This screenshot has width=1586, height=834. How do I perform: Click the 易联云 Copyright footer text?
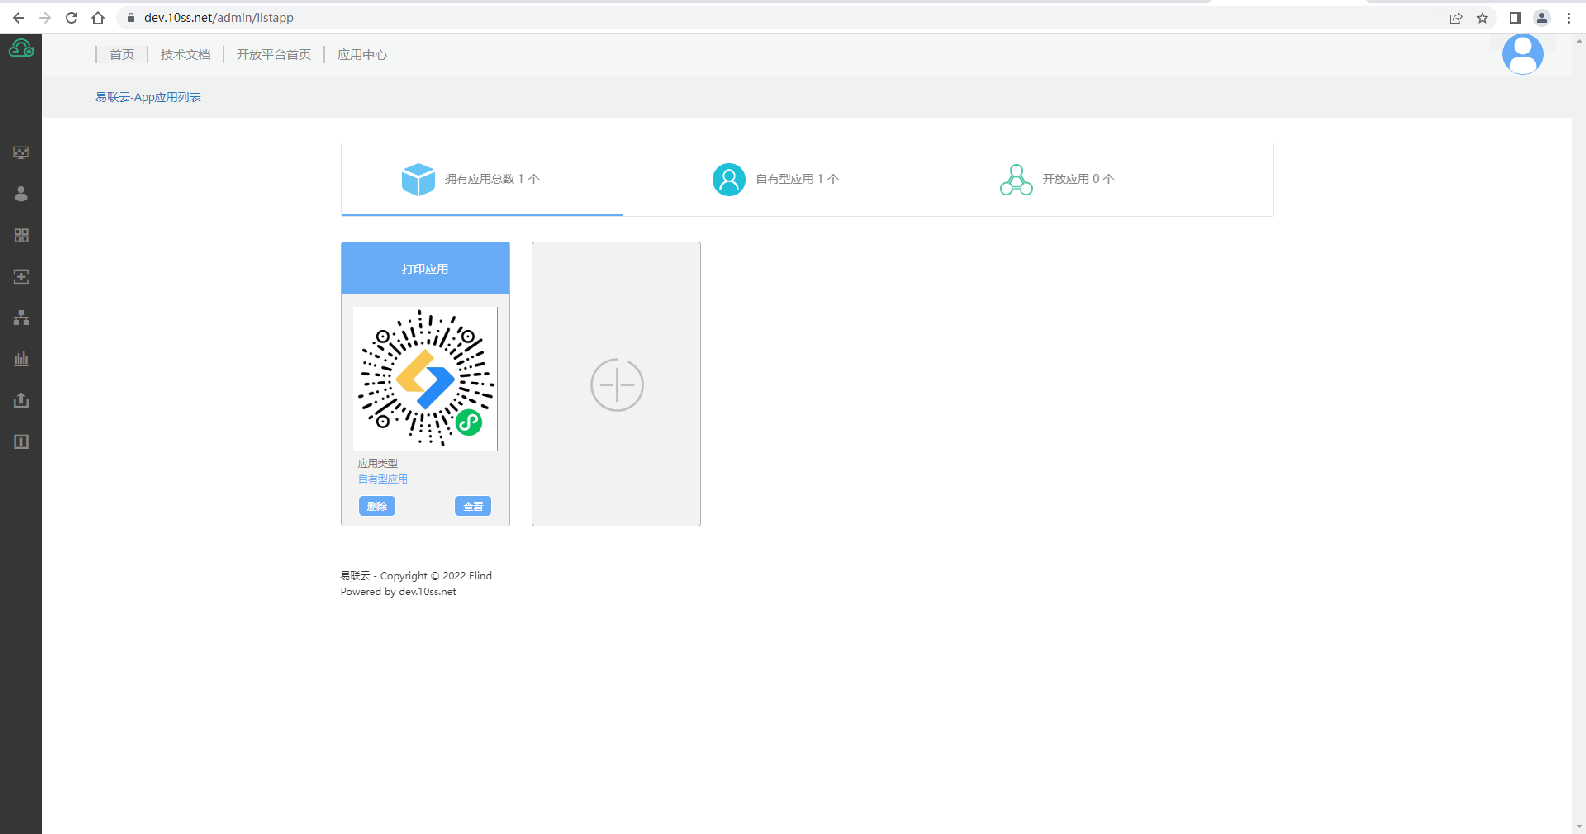pyautogui.click(x=416, y=576)
